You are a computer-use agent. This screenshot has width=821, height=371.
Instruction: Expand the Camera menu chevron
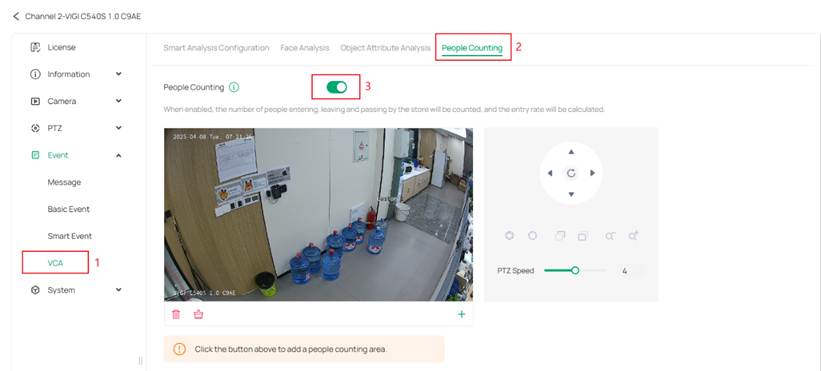point(119,101)
